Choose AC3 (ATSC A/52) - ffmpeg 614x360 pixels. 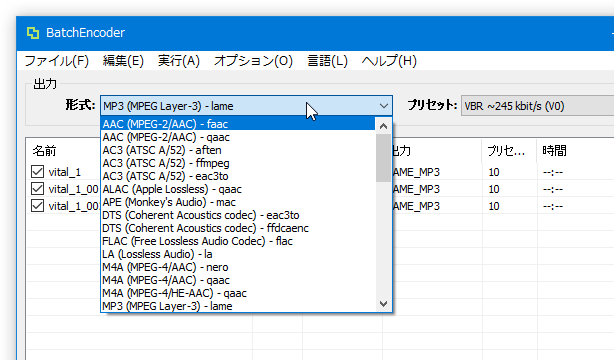pos(238,163)
